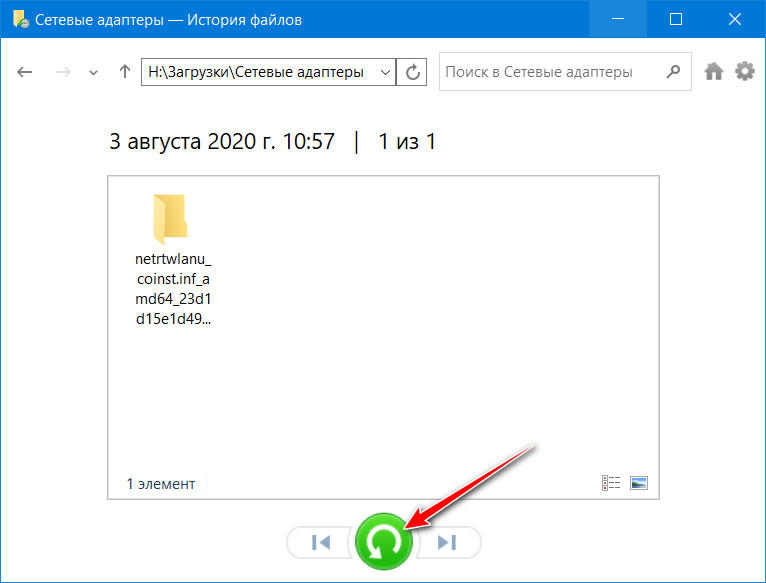Go to previous version

coord(320,542)
